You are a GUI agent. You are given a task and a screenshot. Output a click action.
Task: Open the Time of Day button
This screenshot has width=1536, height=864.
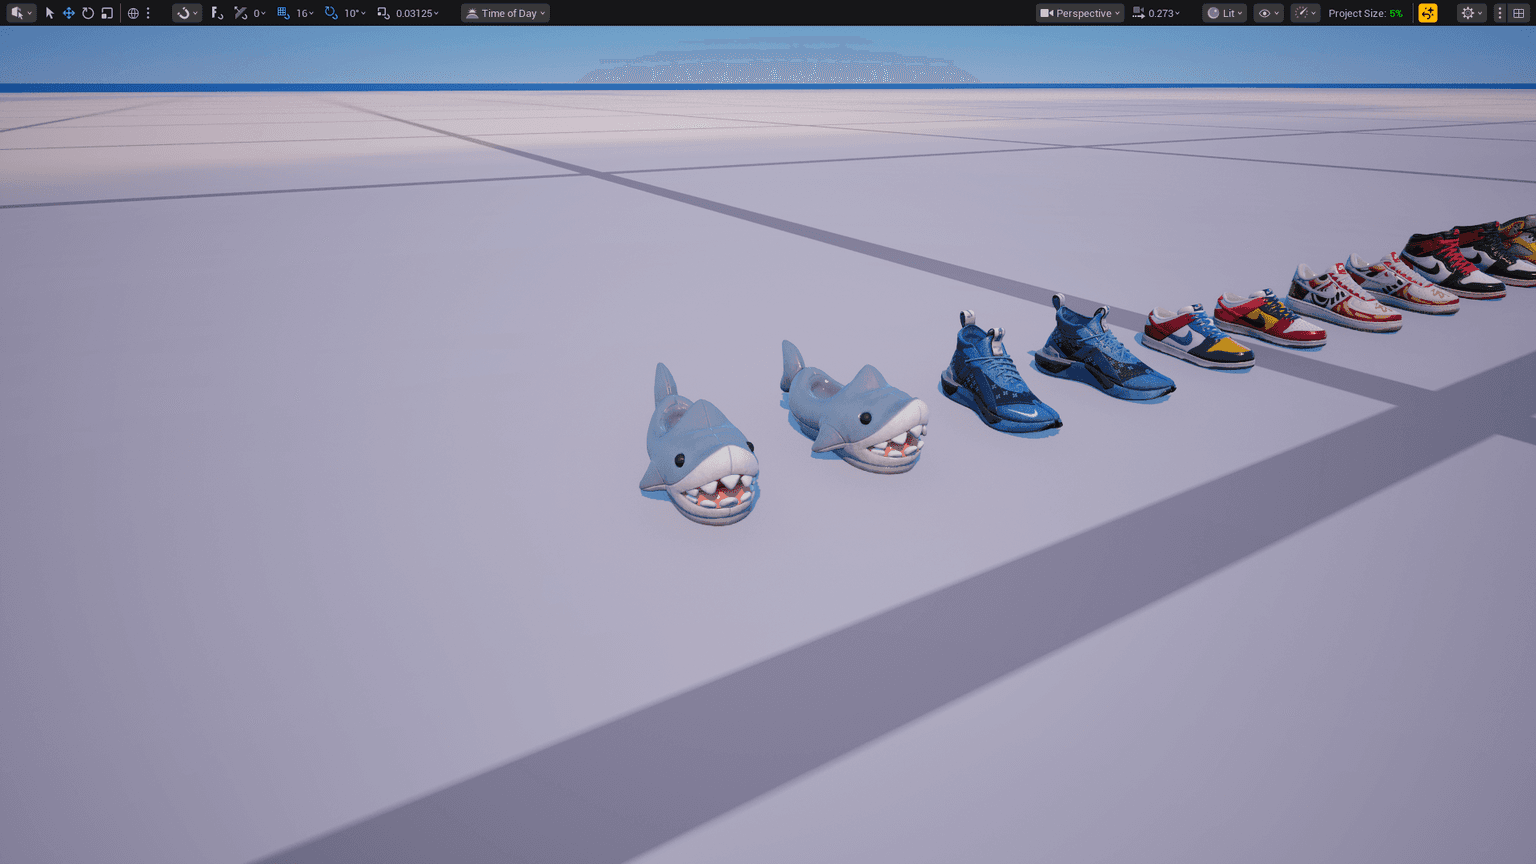[505, 13]
